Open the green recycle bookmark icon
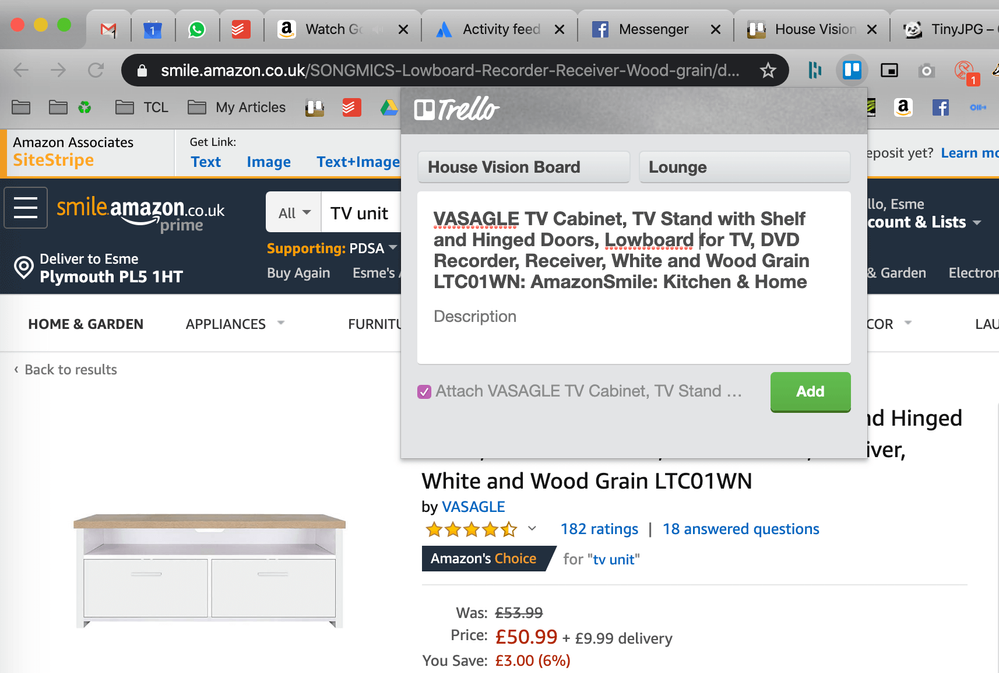 coord(85,107)
